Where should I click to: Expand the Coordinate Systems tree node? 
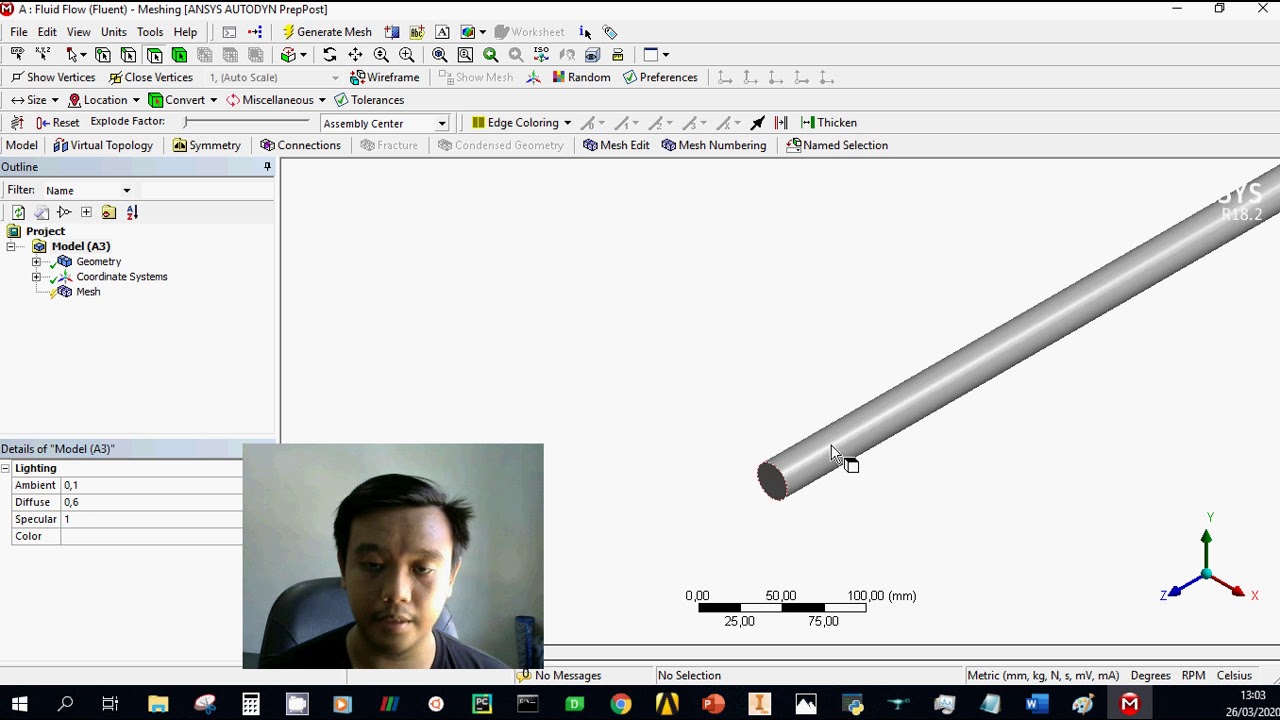pyautogui.click(x=36, y=277)
